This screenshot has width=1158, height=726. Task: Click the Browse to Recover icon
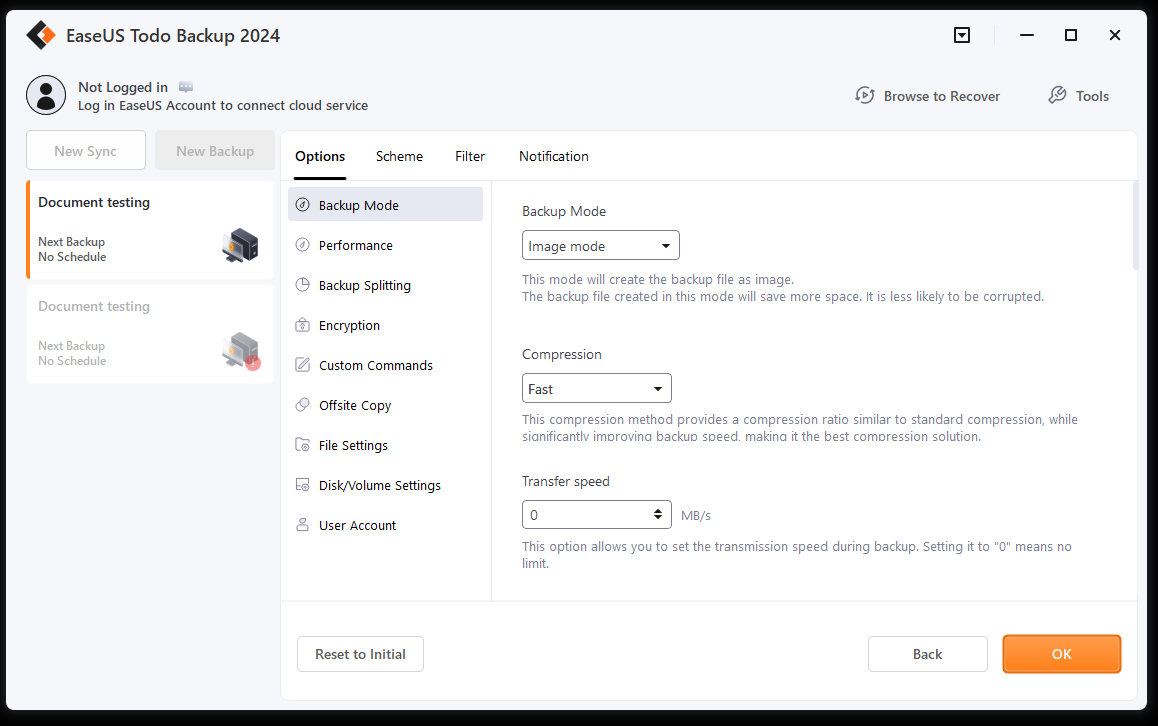(865, 95)
